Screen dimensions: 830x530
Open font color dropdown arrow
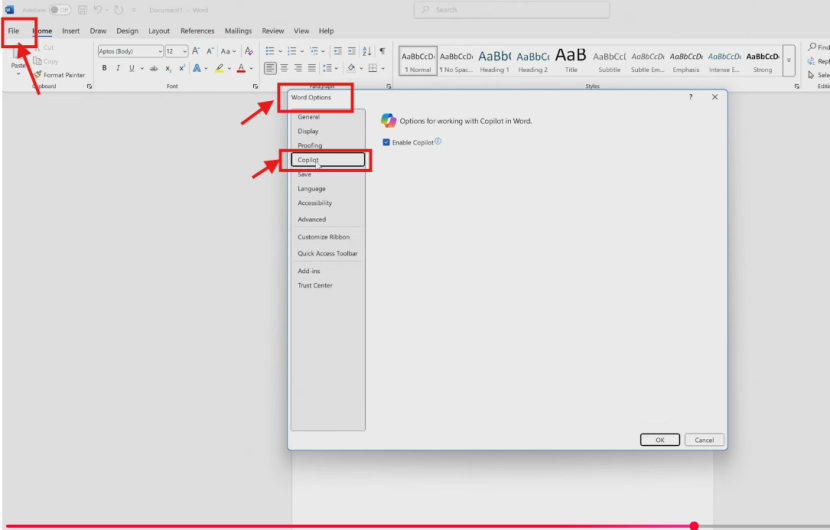coord(251,68)
